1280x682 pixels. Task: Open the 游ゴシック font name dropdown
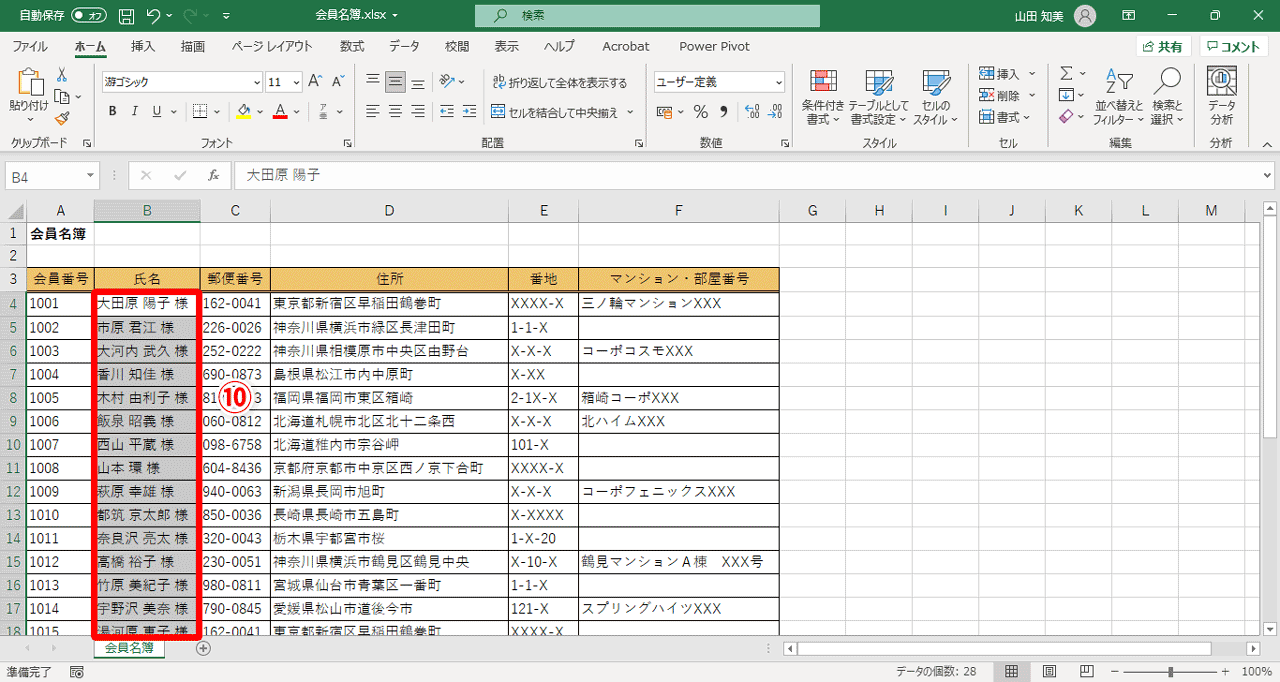point(180,81)
